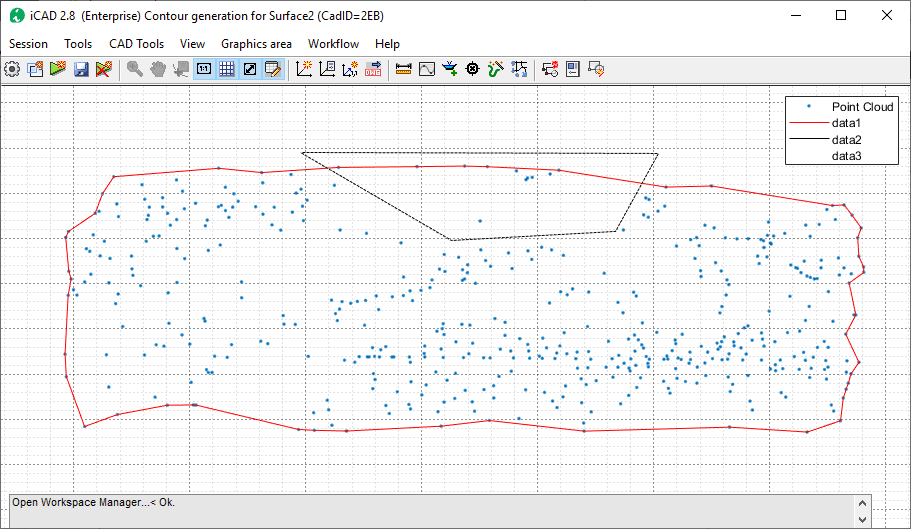Select the ruler measure tool
The height and width of the screenshot is (529, 911).
pyautogui.click(x=403, y=69)
